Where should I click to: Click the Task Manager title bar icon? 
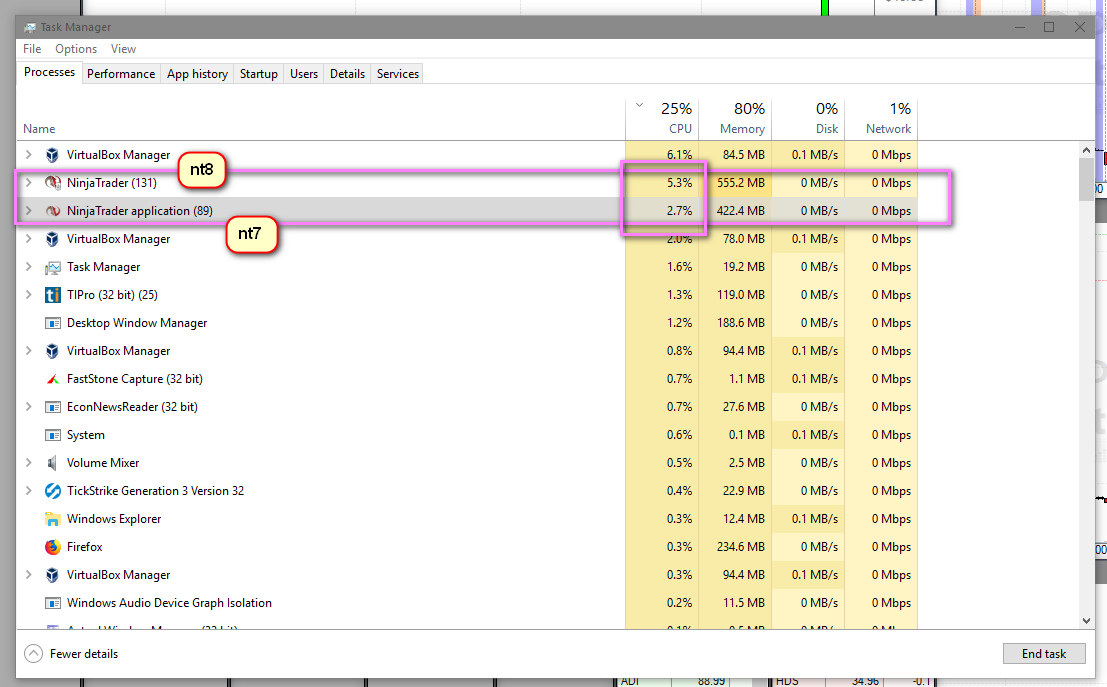[29, 28]
